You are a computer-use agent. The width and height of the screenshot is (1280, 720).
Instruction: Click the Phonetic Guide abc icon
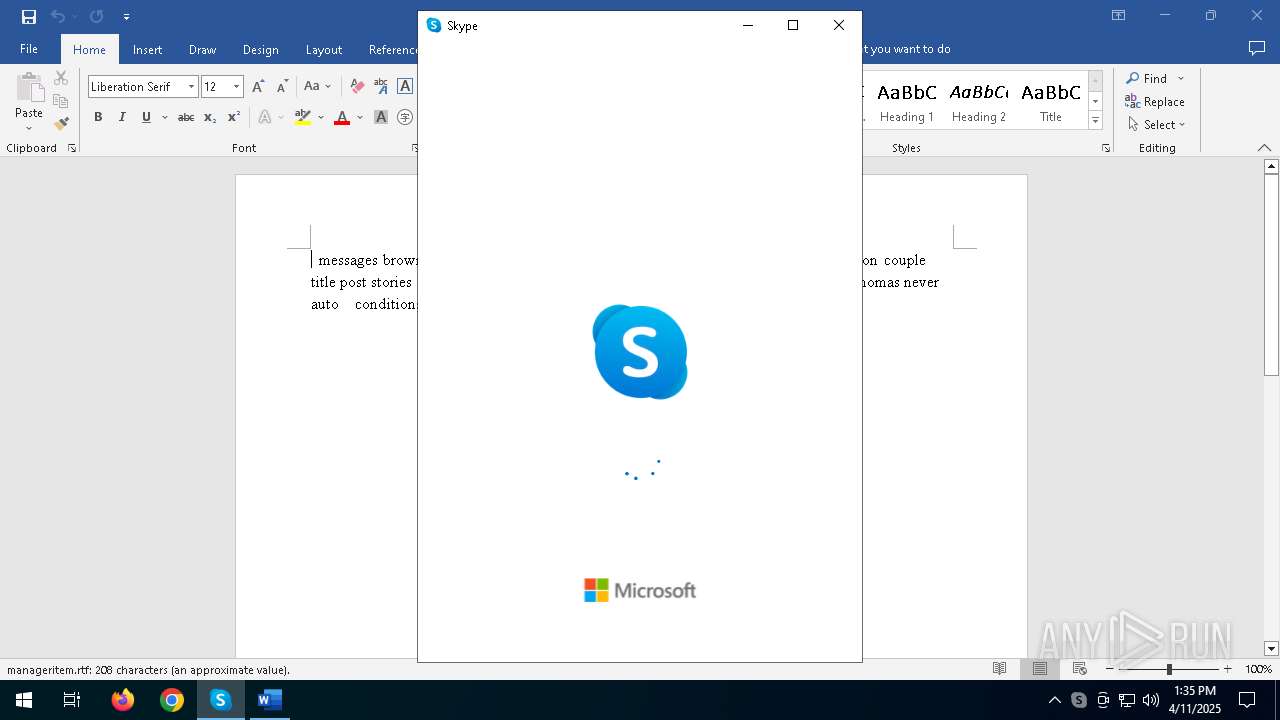pyautogui.click(x=381, y=87)
